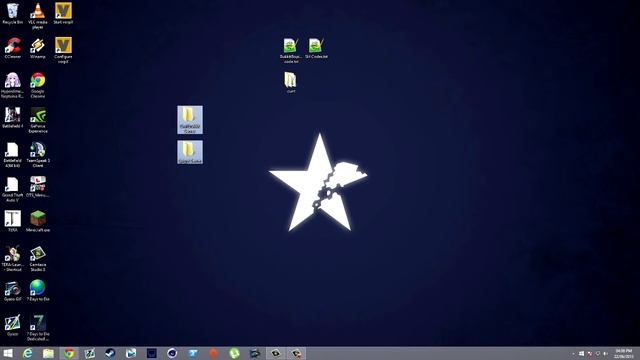The image size is (640, 360).
Task: Launch VLC media player shortcut
Action: [x=38, y=16]
